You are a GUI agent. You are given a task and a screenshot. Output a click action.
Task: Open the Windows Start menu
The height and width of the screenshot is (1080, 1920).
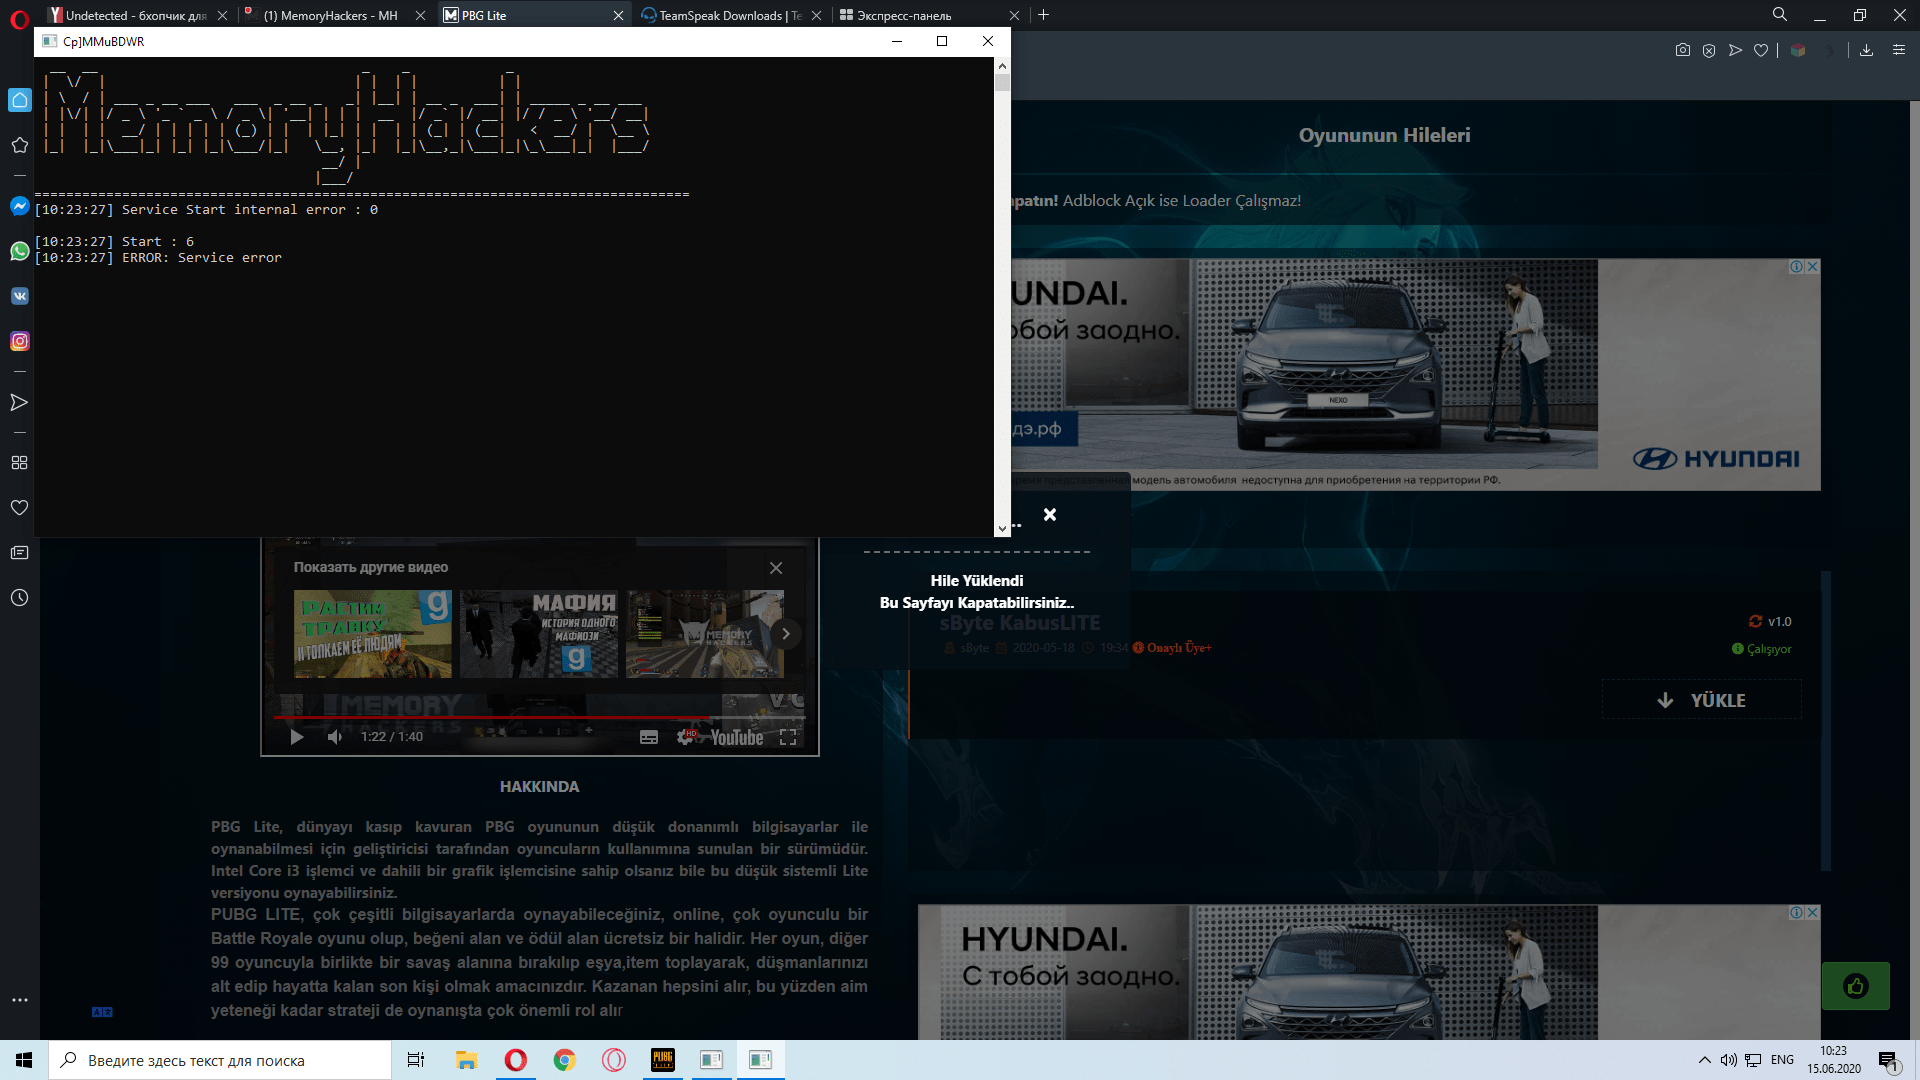click(24, 1060)
